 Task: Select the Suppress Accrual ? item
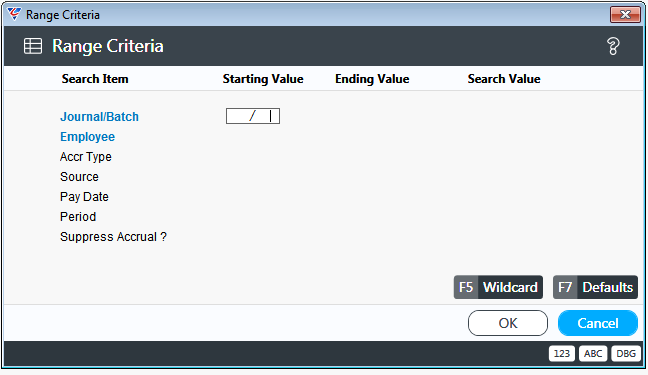pyautogui.click(x=113, y=237)
